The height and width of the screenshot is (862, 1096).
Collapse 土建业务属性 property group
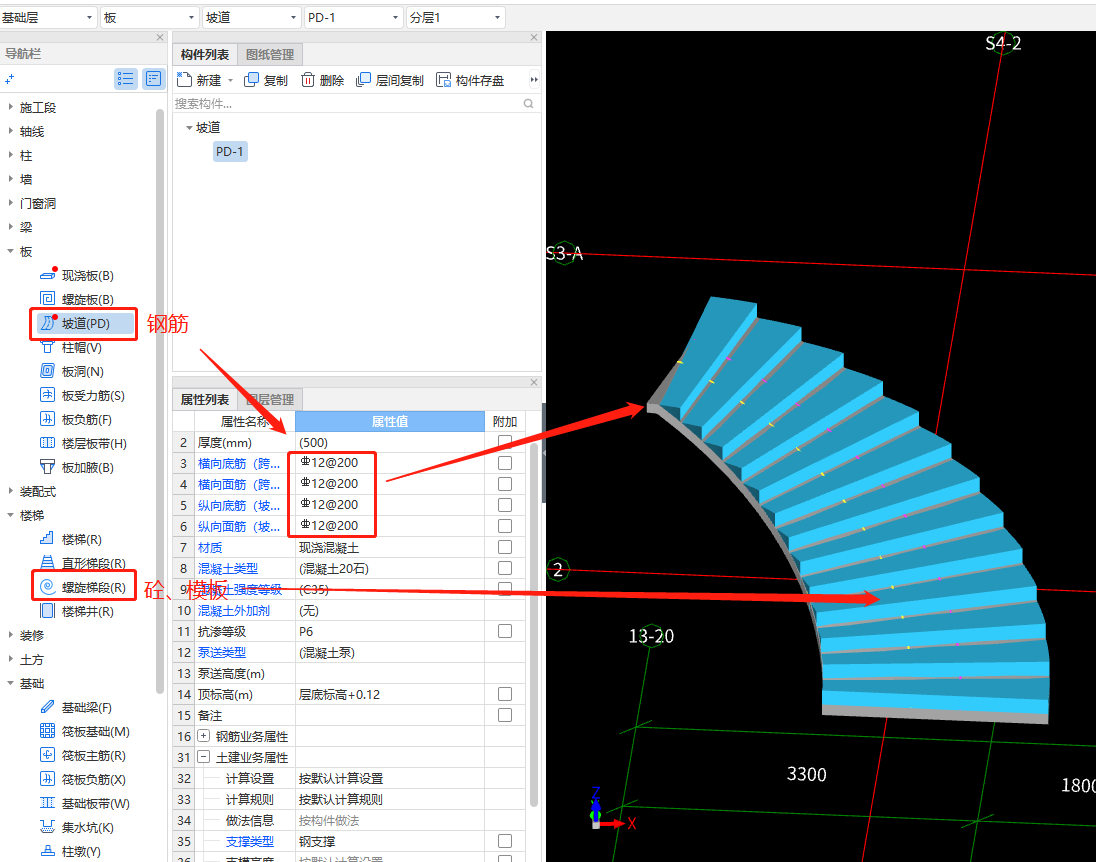point(203,756)
